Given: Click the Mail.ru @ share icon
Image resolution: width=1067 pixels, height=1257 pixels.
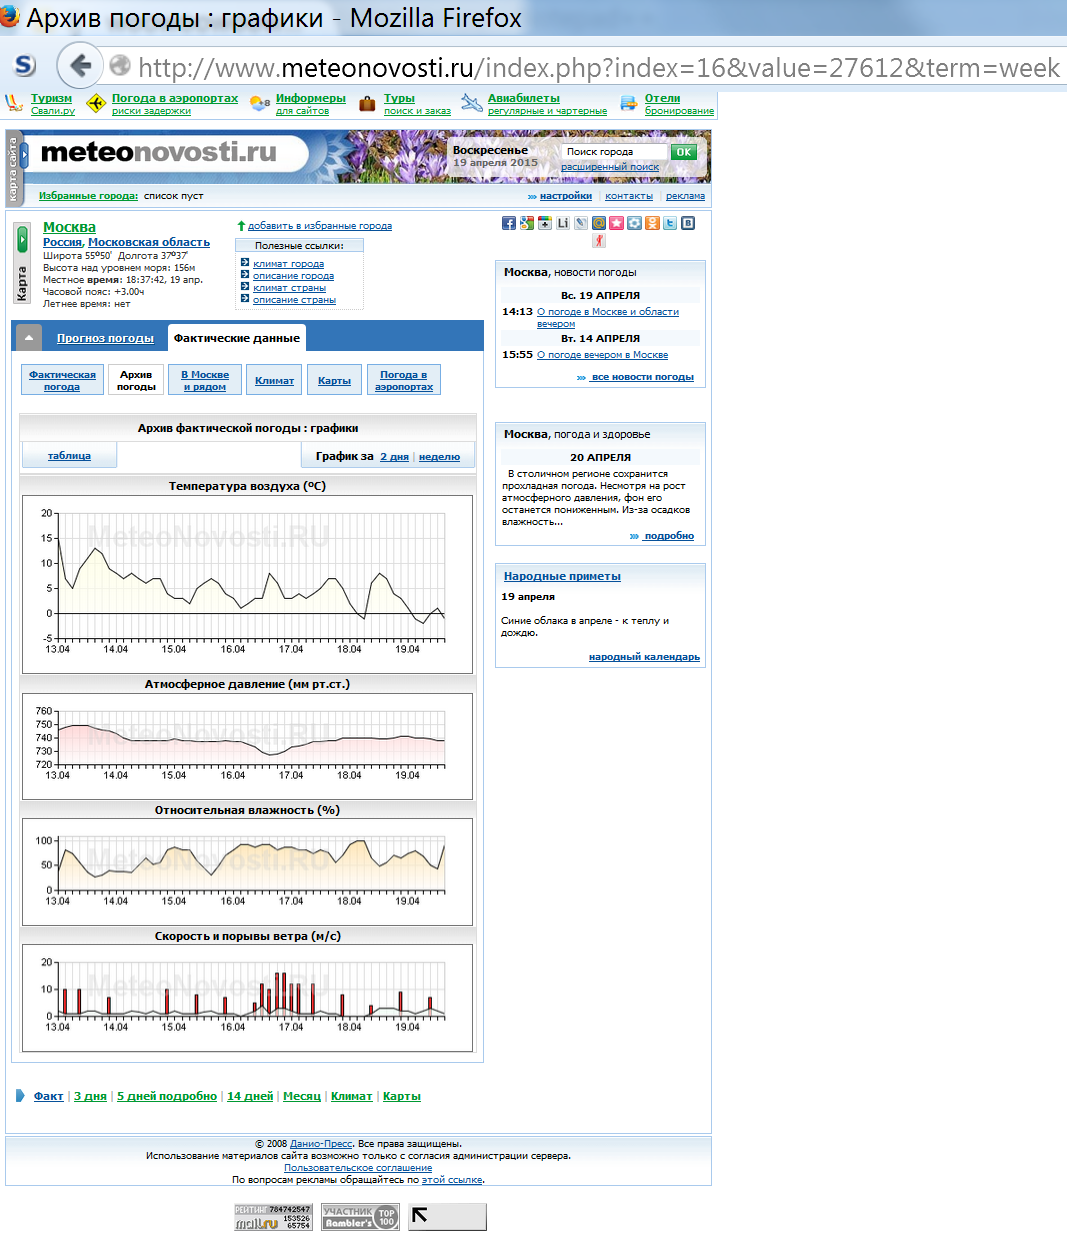Looking at the screenshot, I should pyautogui.click(x=598, y=223).
